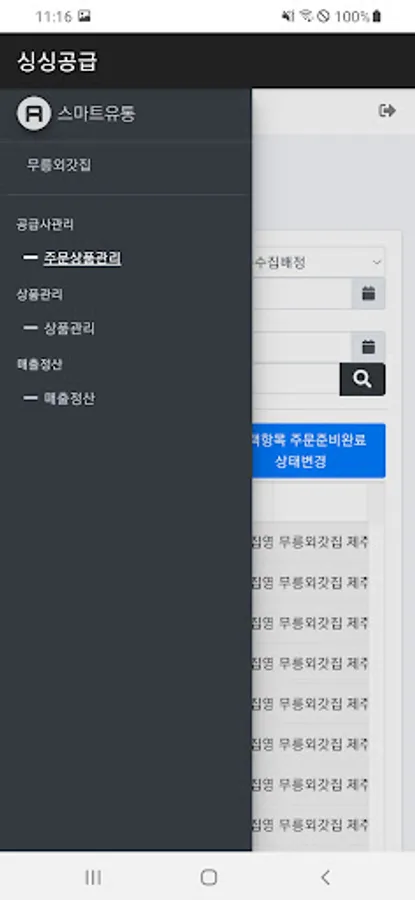Screen dimensions: 415x900
Task: Tap the 싱싱공급 app title
Action: (57, 61)
